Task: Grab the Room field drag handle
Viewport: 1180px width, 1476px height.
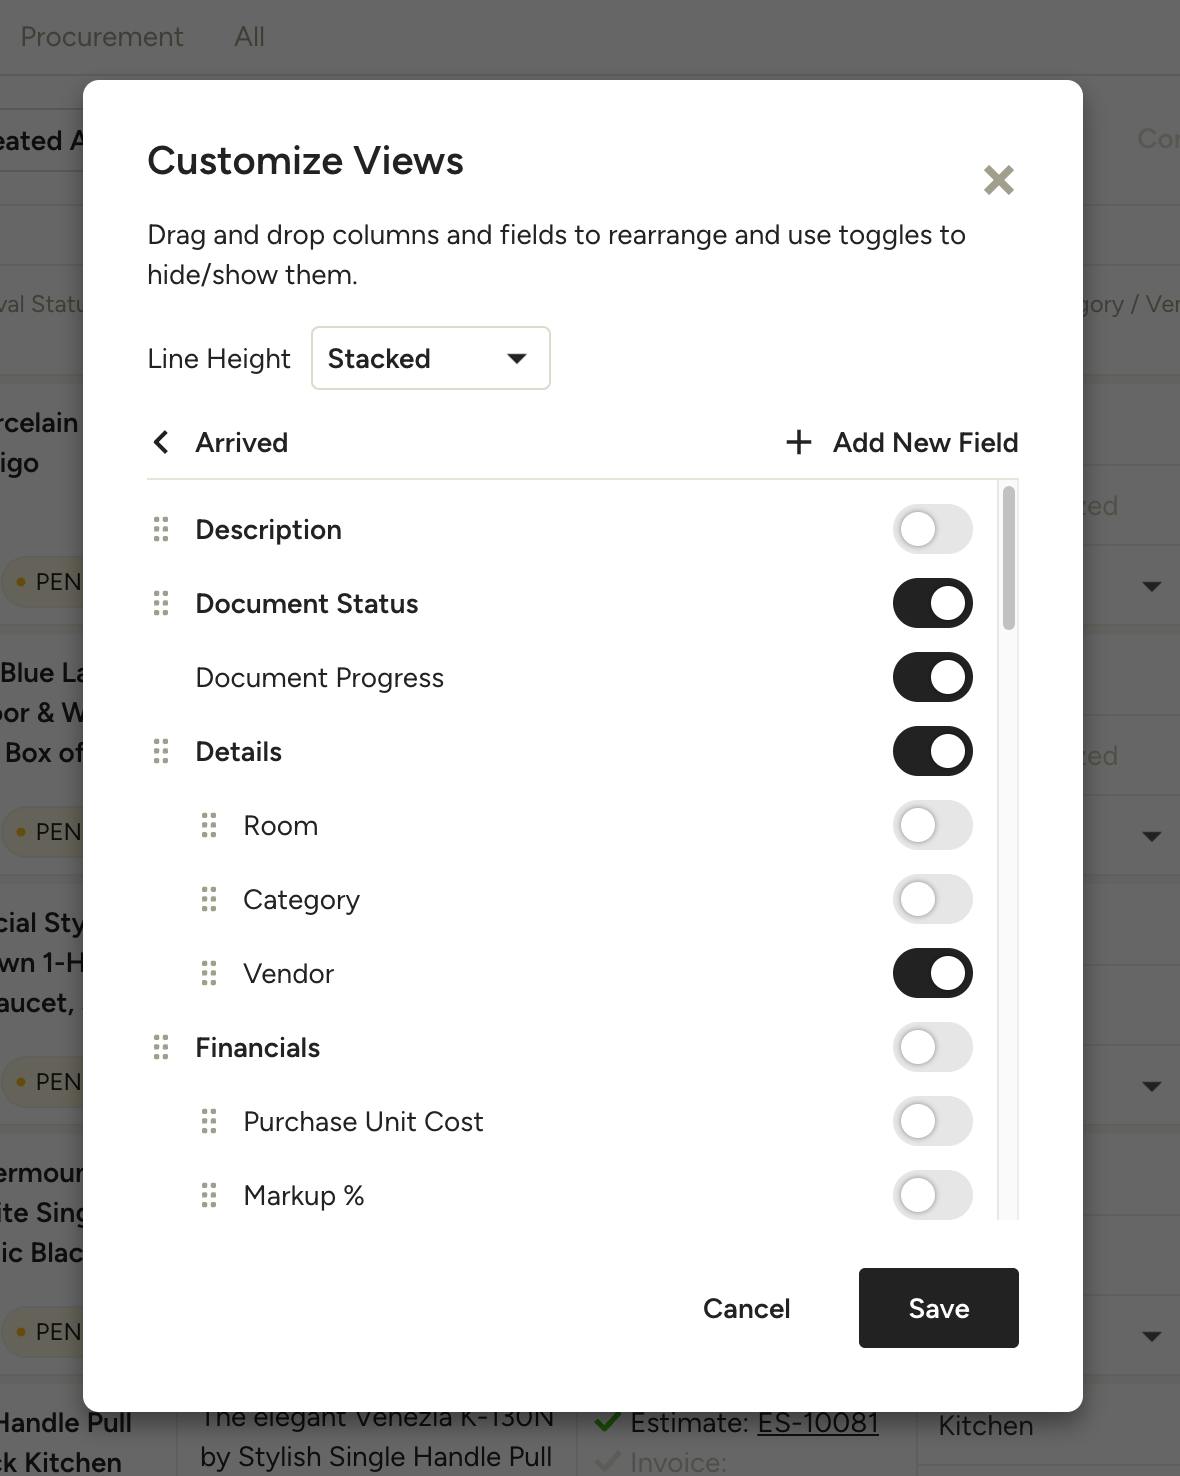Action: 209,825
